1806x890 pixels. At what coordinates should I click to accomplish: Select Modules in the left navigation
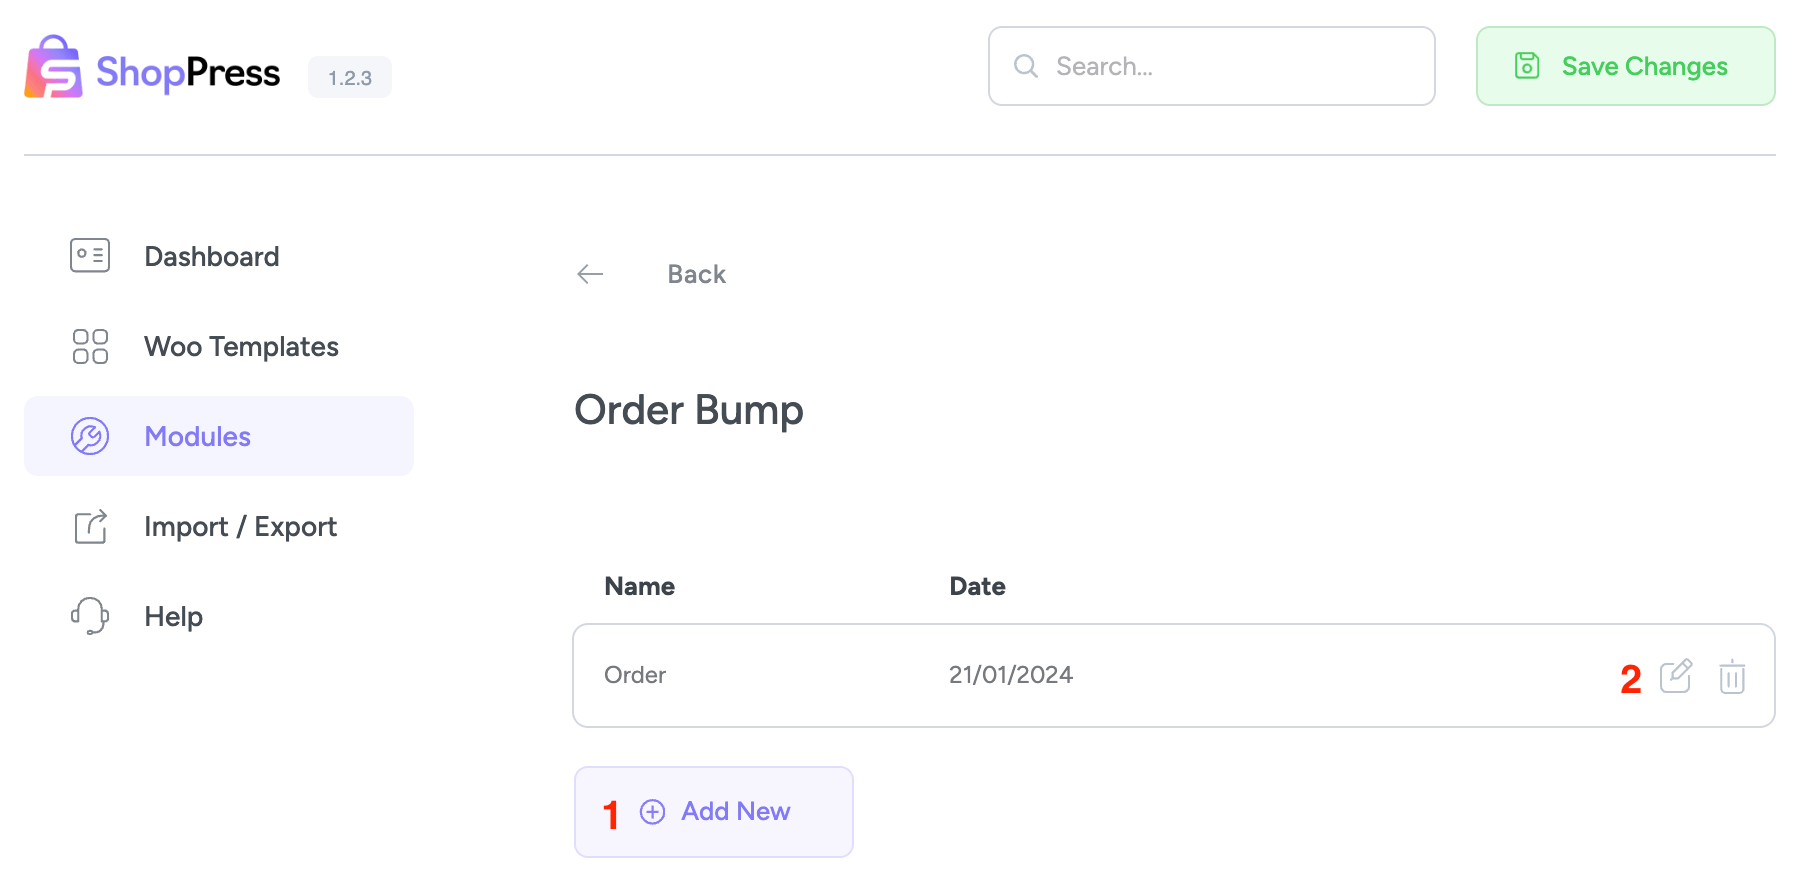point(197,436)
